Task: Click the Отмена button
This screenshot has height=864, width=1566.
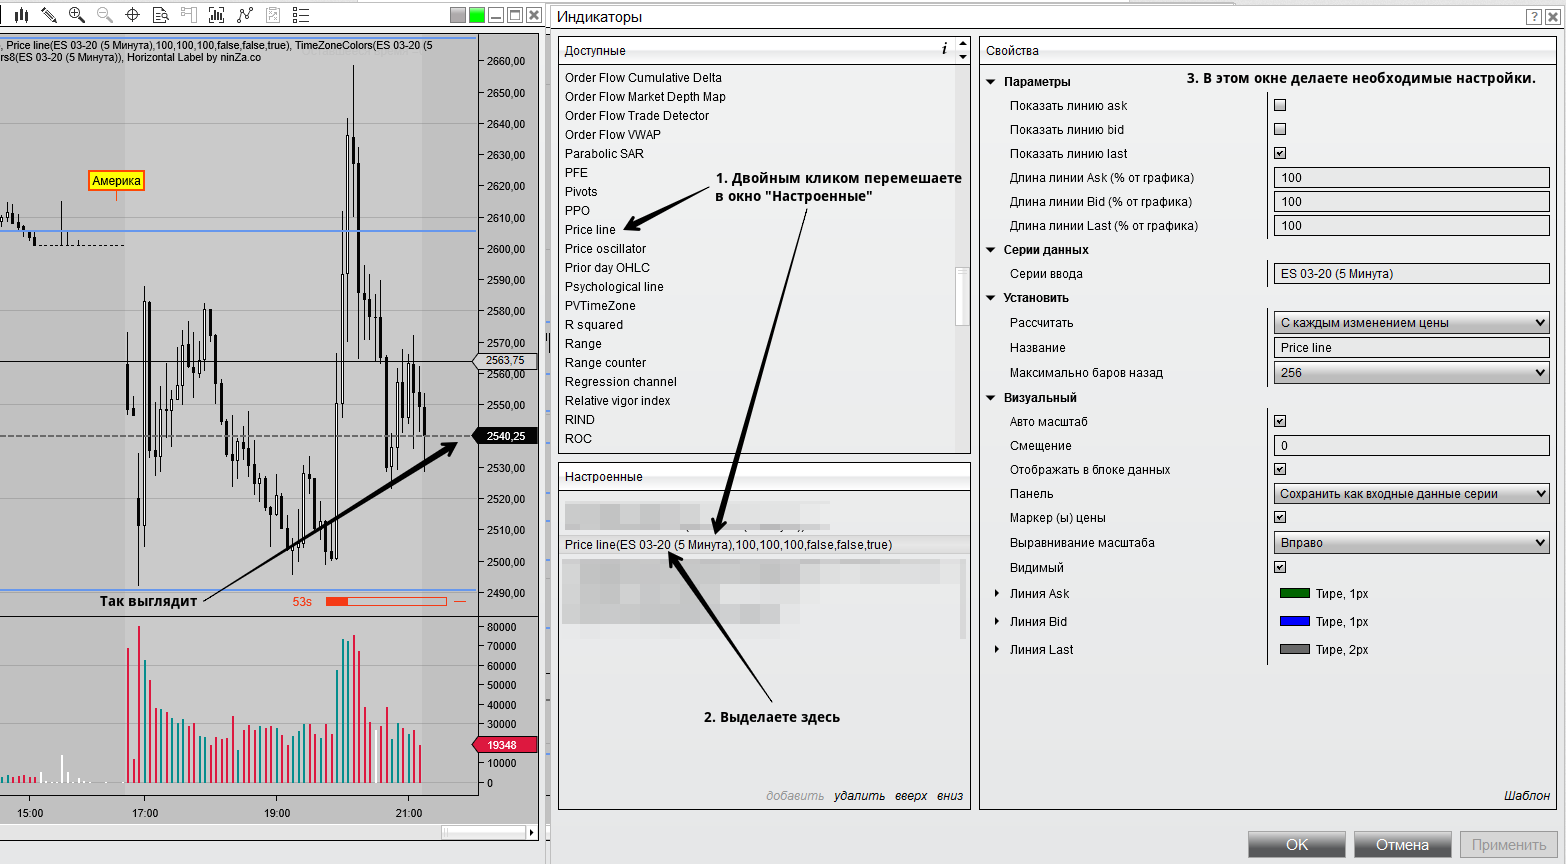Action: 1402,845
